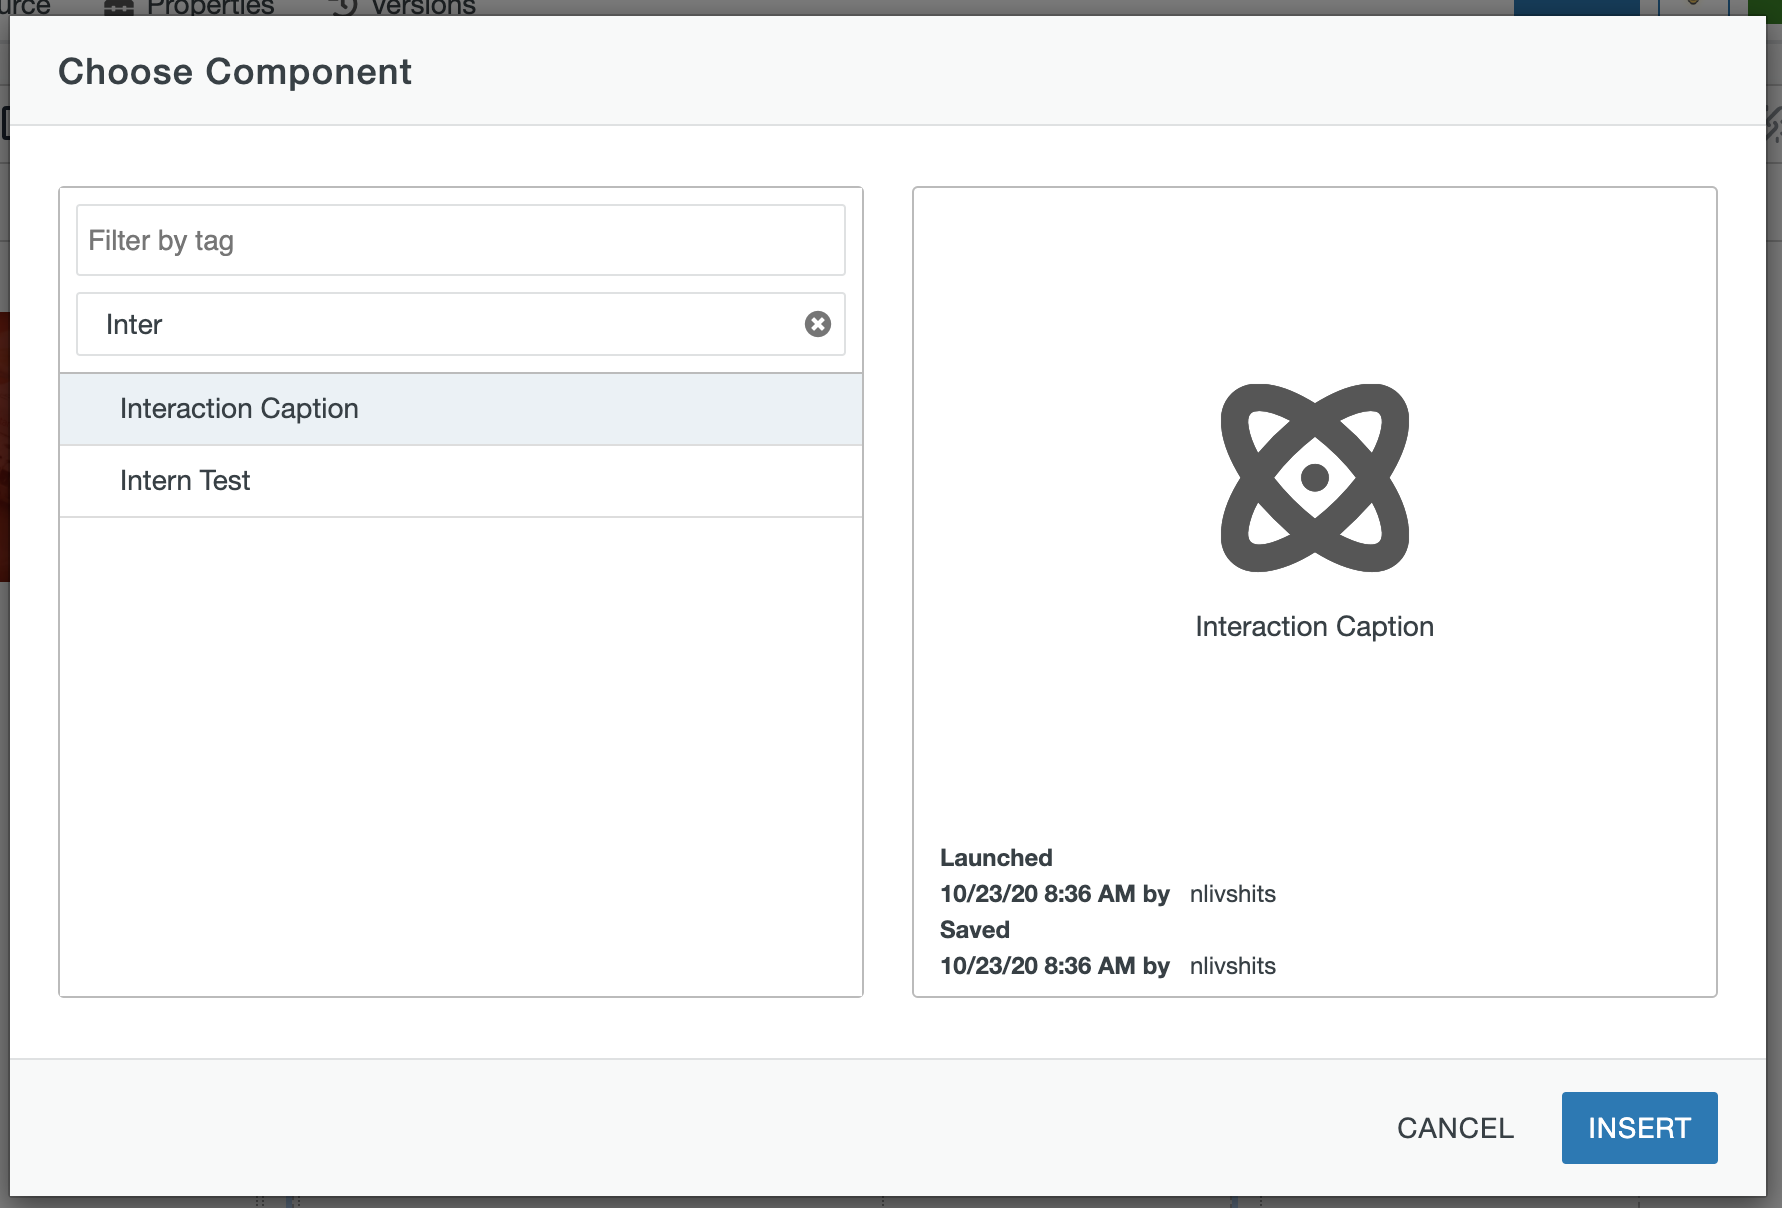Click the Choose Component dialog title

coord(235,72)
